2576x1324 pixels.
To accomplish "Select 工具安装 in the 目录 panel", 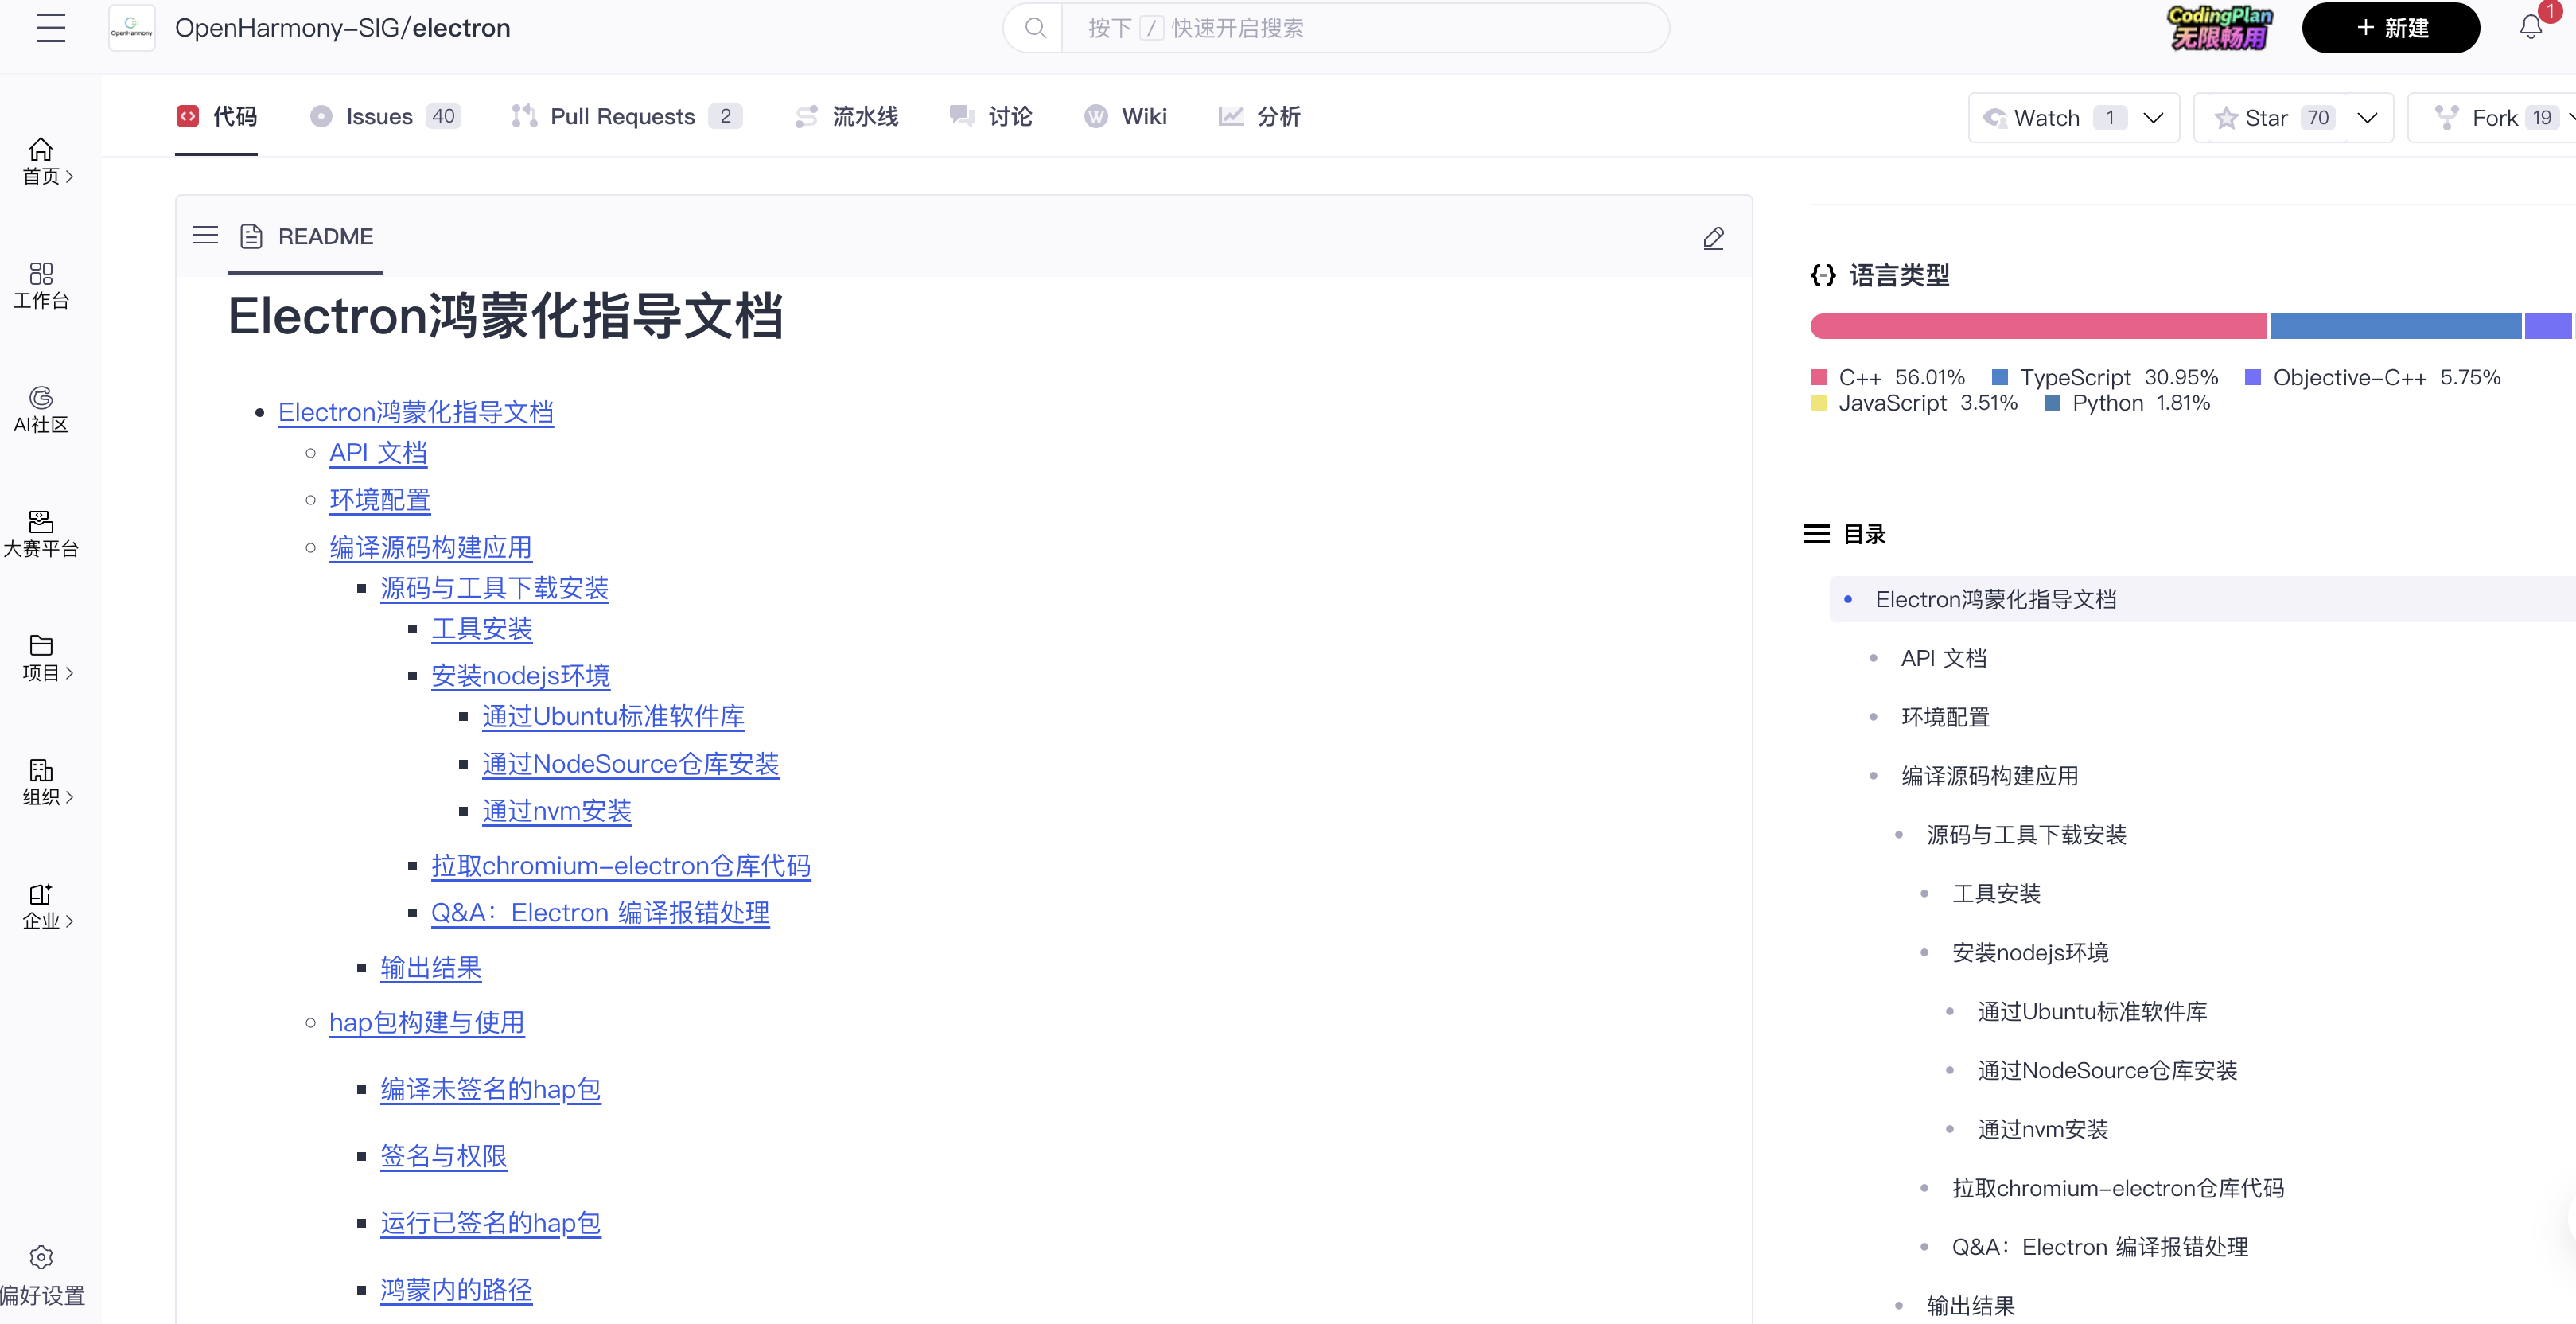I will [x=1996, y=894].
